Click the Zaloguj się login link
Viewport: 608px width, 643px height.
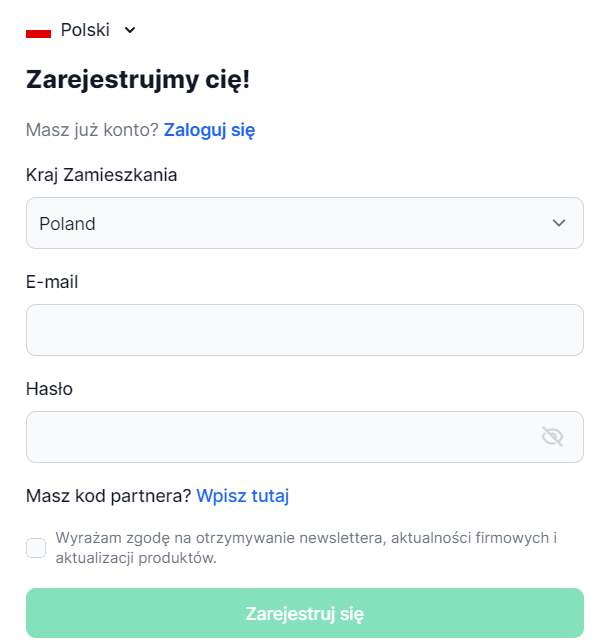[209, 130]
